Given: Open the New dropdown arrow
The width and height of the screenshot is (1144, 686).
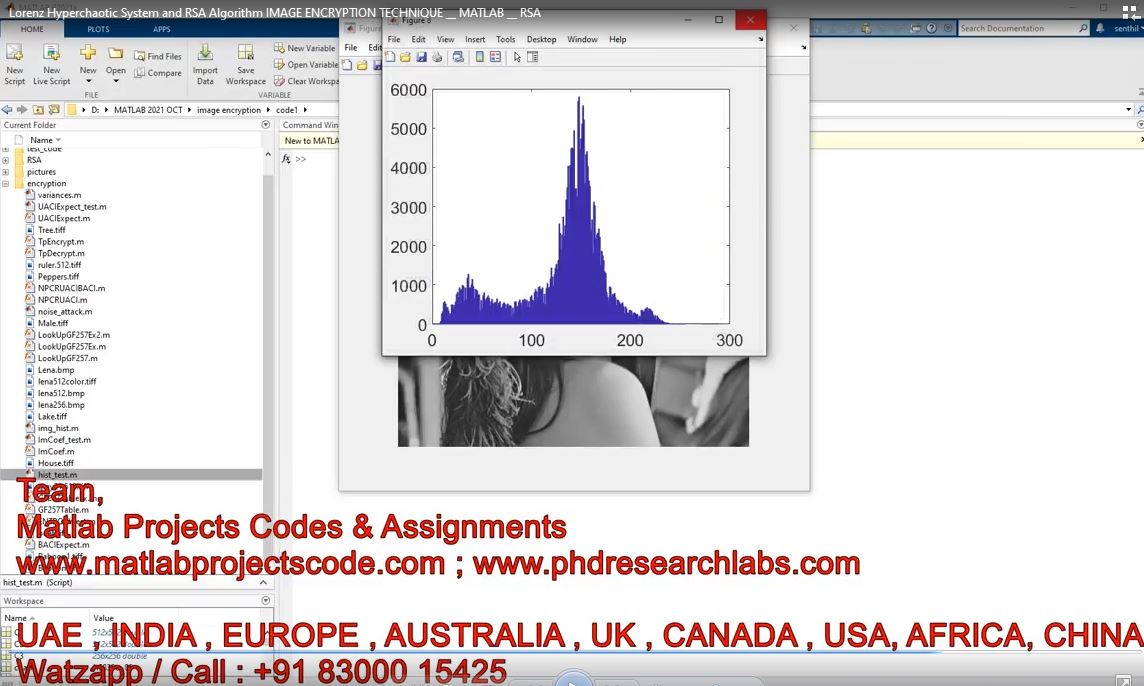Looking at the screenshot, I should click(88, 81).
